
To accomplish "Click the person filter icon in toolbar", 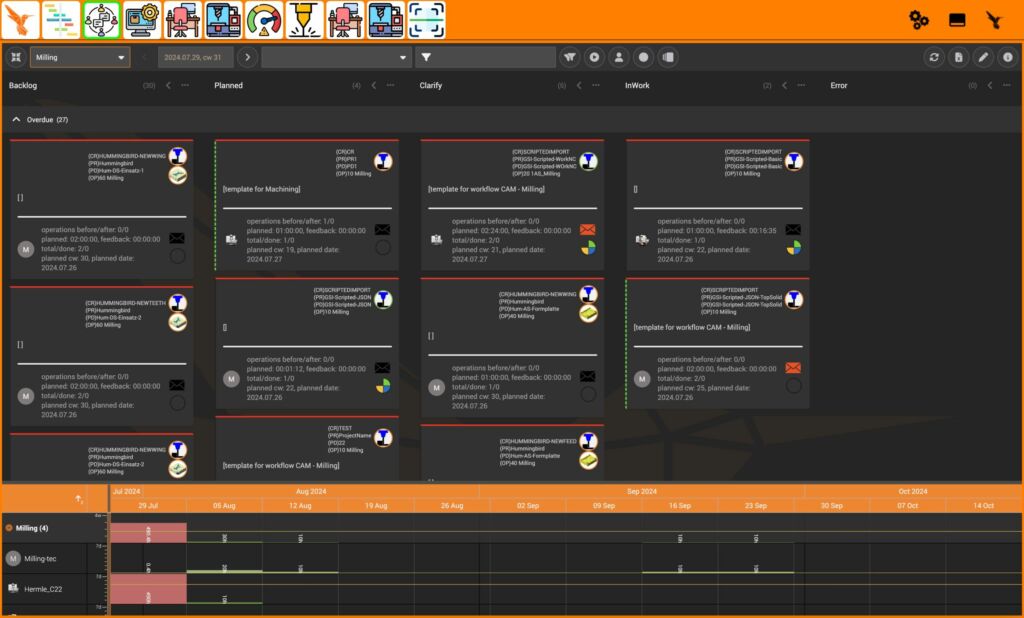I will (x=619, y=58).
